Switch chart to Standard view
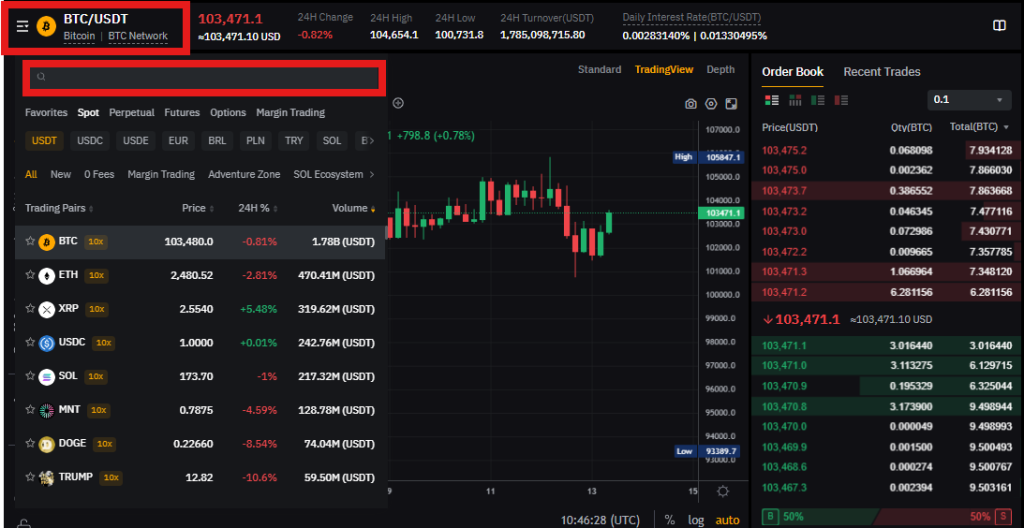1024x528 pixels. (600, 69)
